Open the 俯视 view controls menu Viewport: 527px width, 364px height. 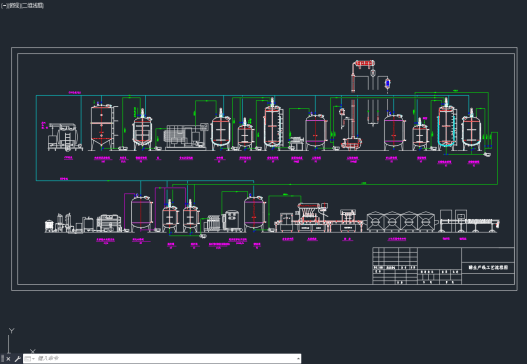click(14, 6)
